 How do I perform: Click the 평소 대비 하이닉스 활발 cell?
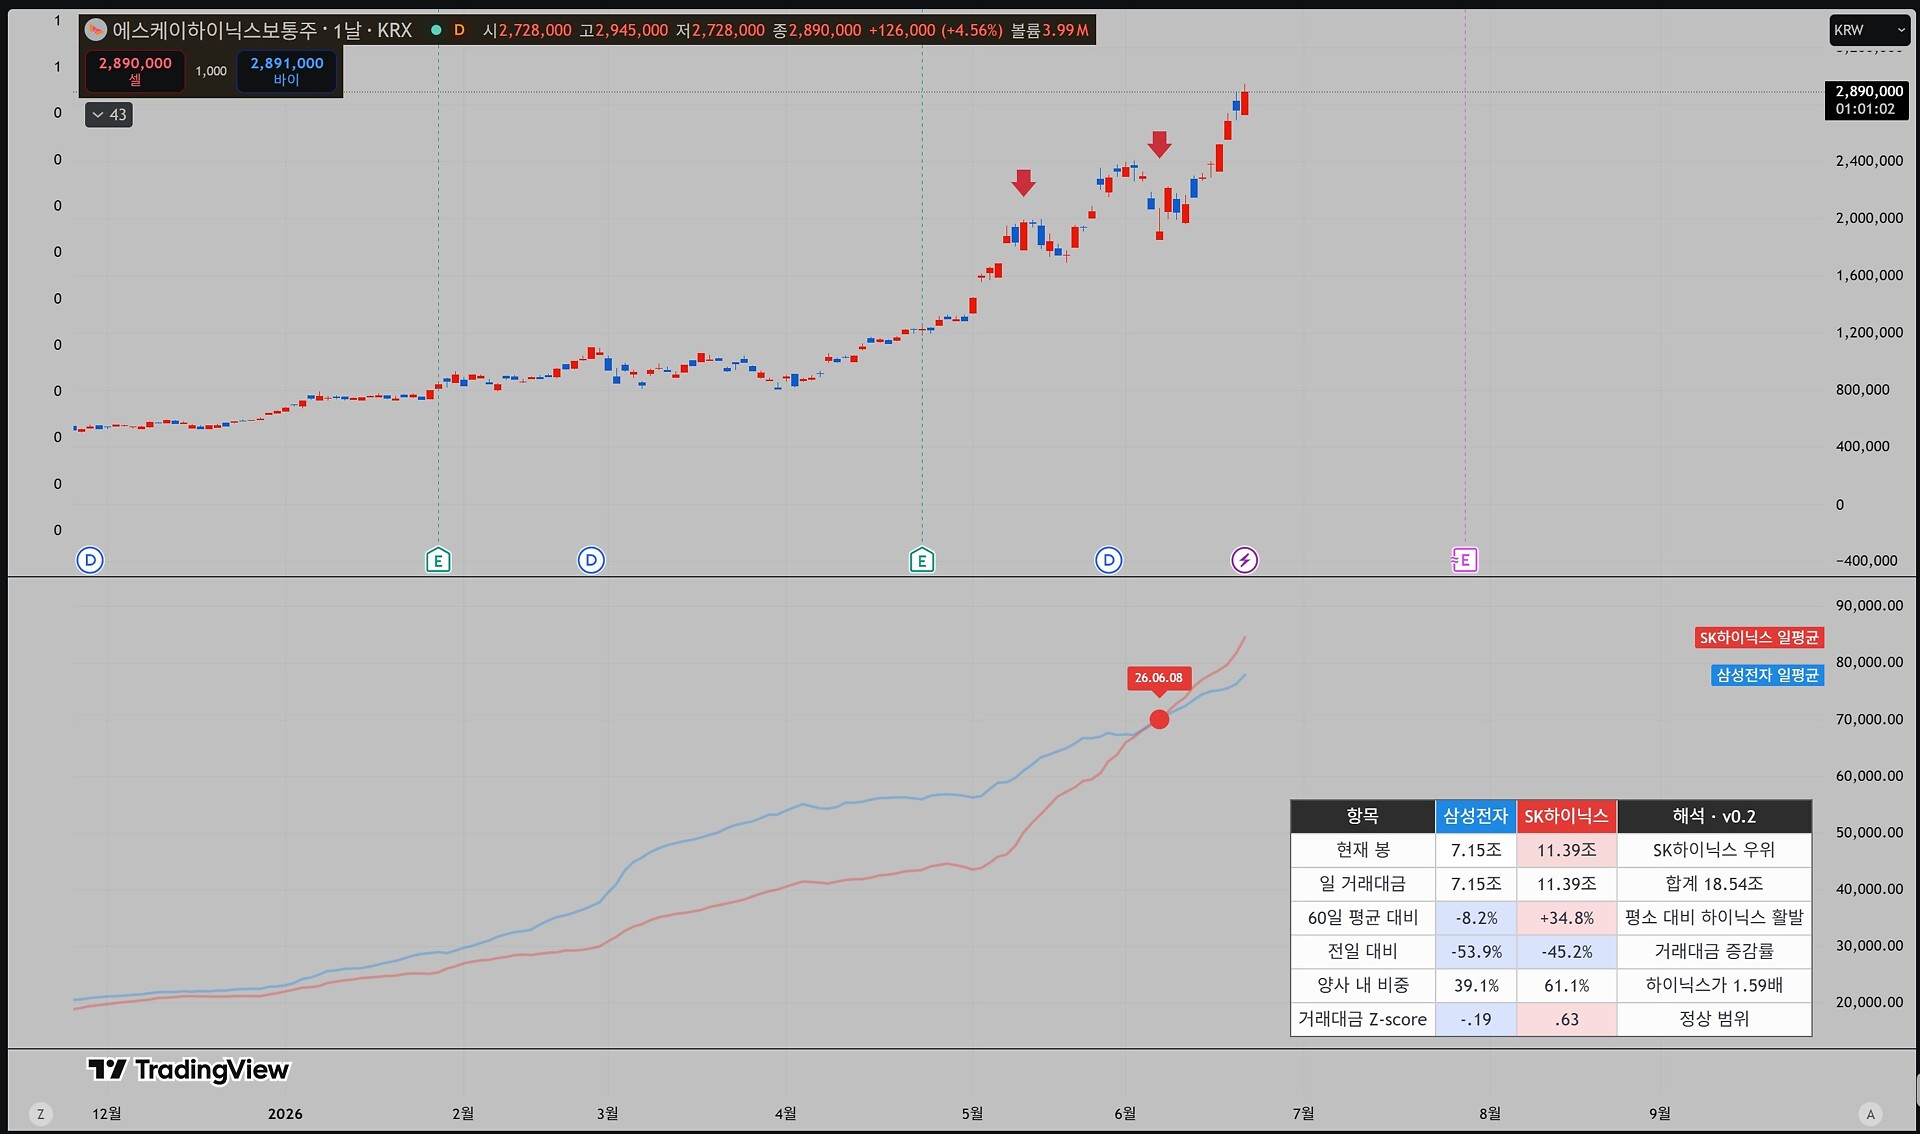tap(1714, 917)
